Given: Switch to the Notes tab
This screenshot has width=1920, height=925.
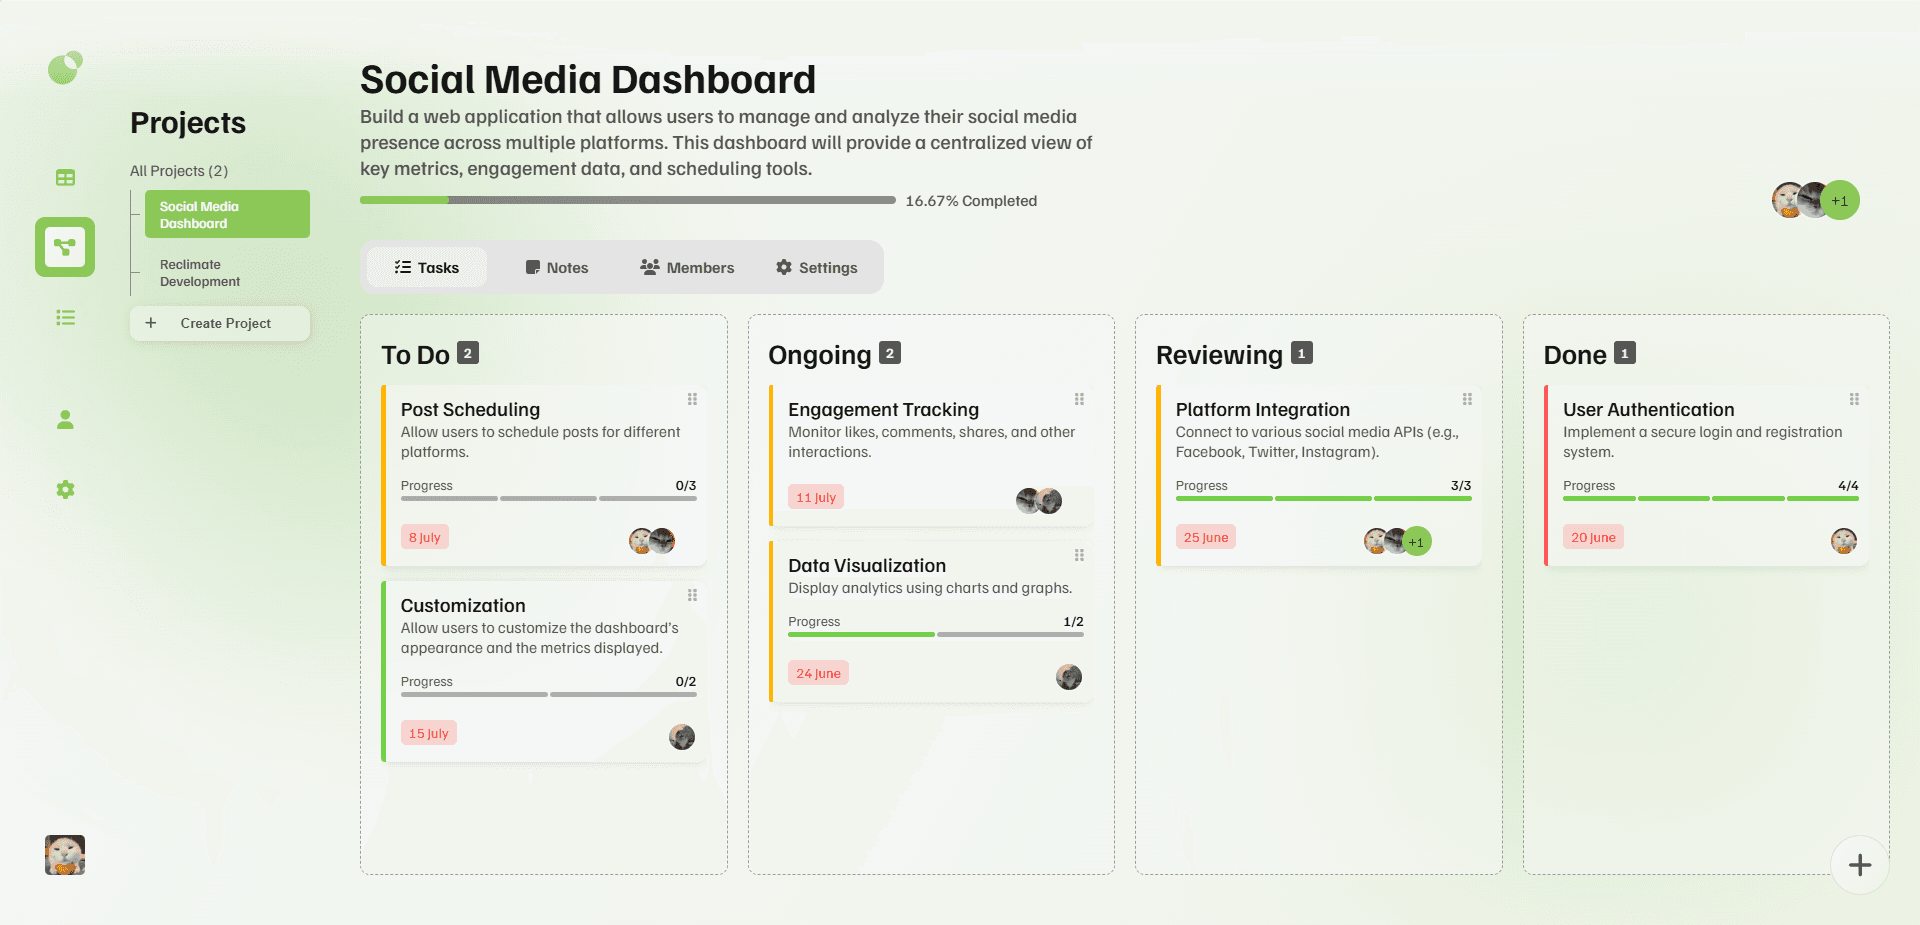Looking at the screenshot, I should (x=557, y=267).
